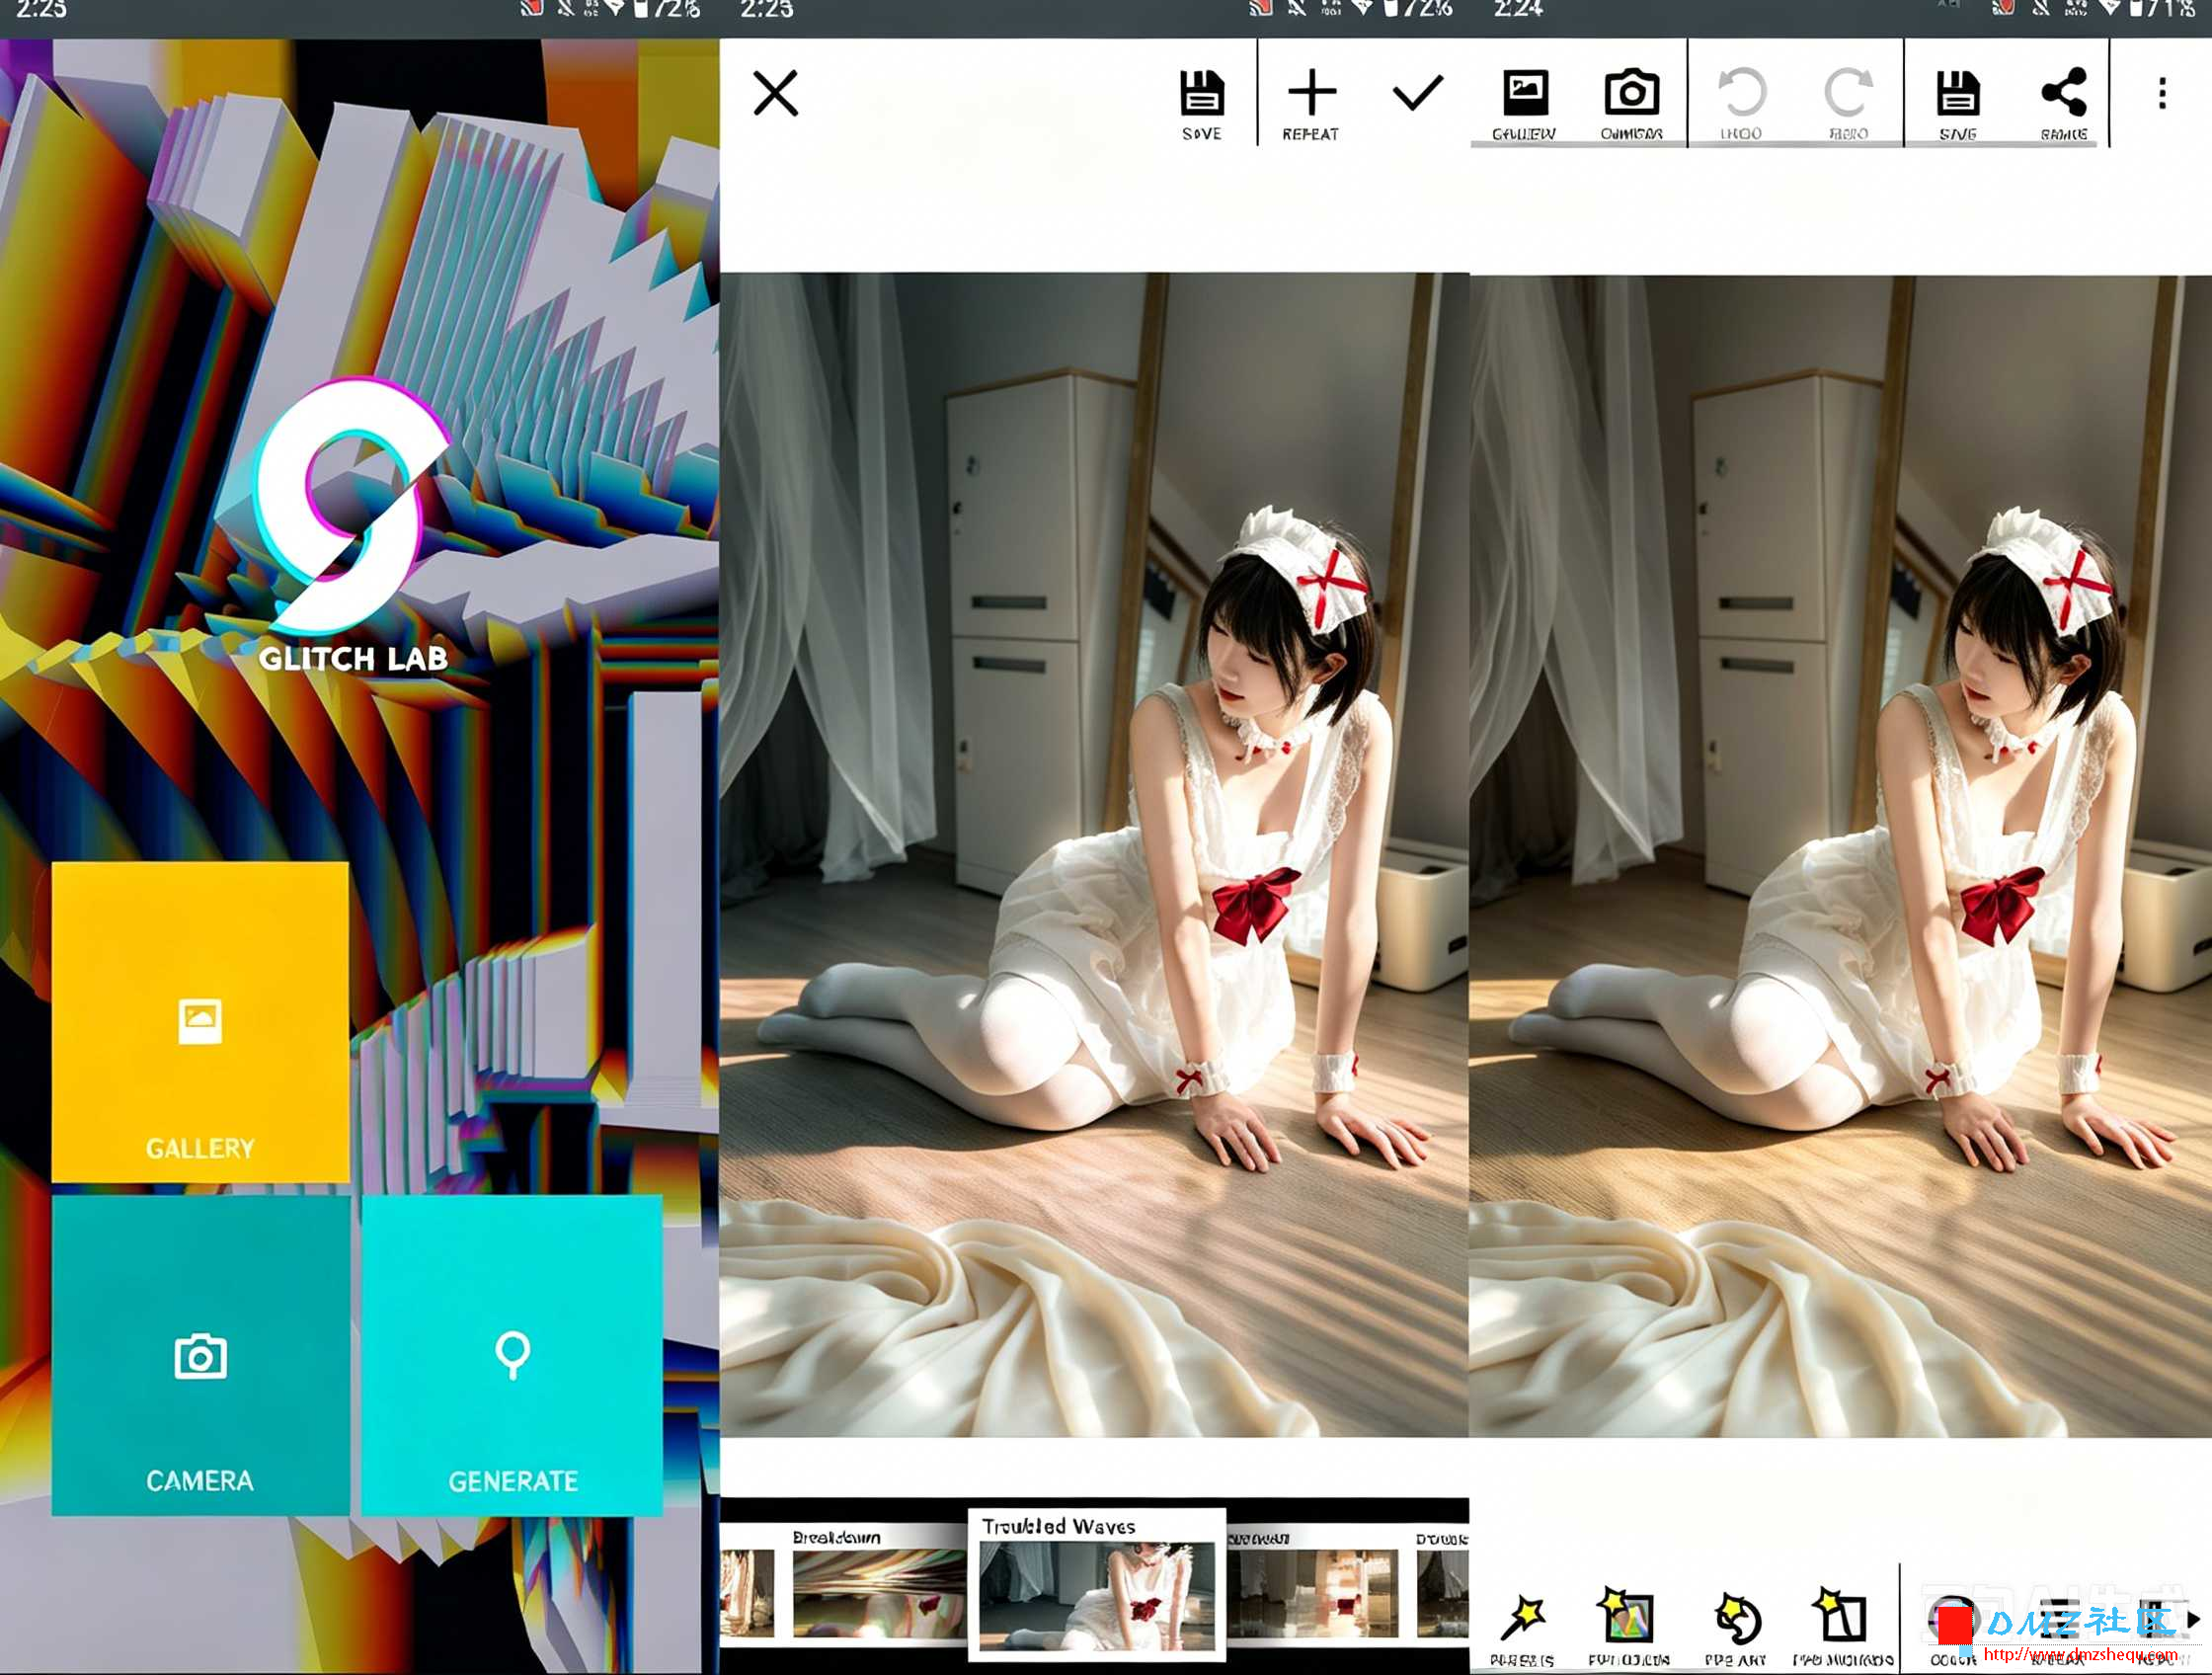Tap the Camera tile

(x=200, y=1355)
